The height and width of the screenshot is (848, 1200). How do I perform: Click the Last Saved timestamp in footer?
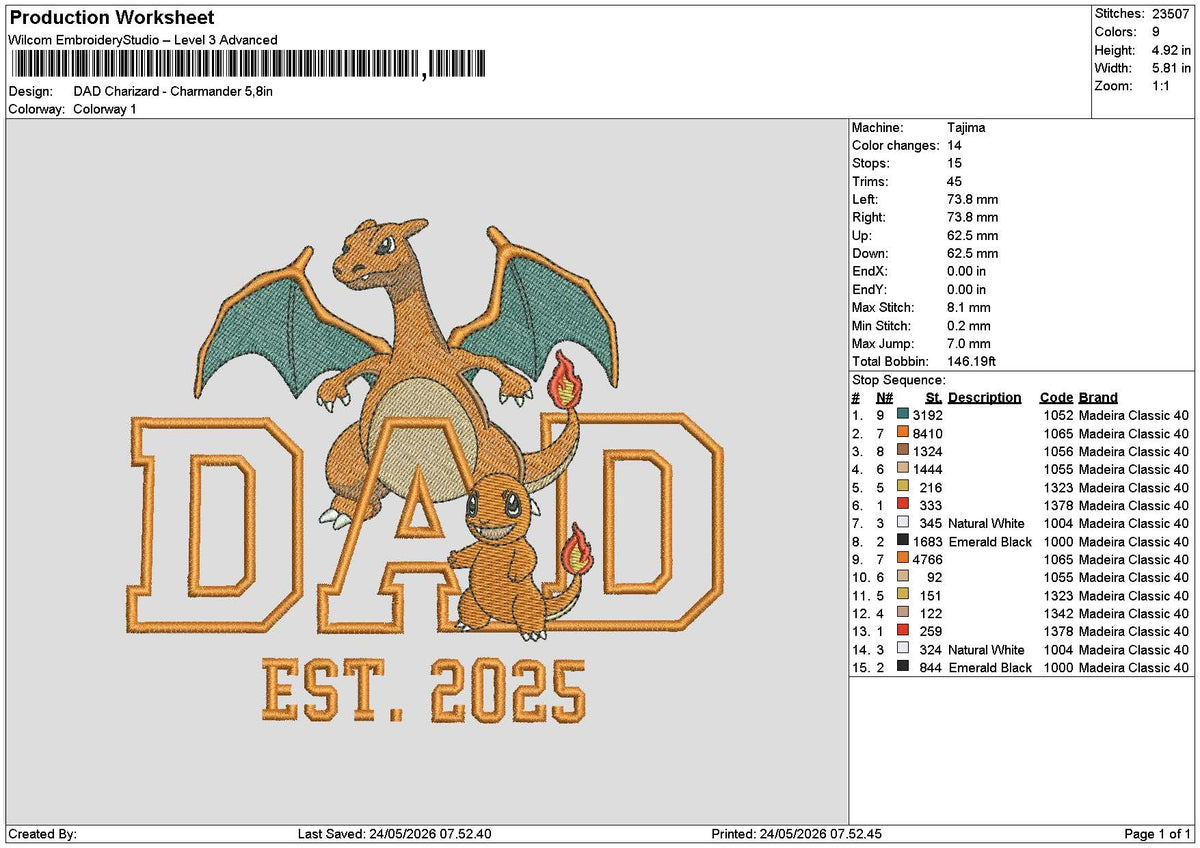pos(395,834)
